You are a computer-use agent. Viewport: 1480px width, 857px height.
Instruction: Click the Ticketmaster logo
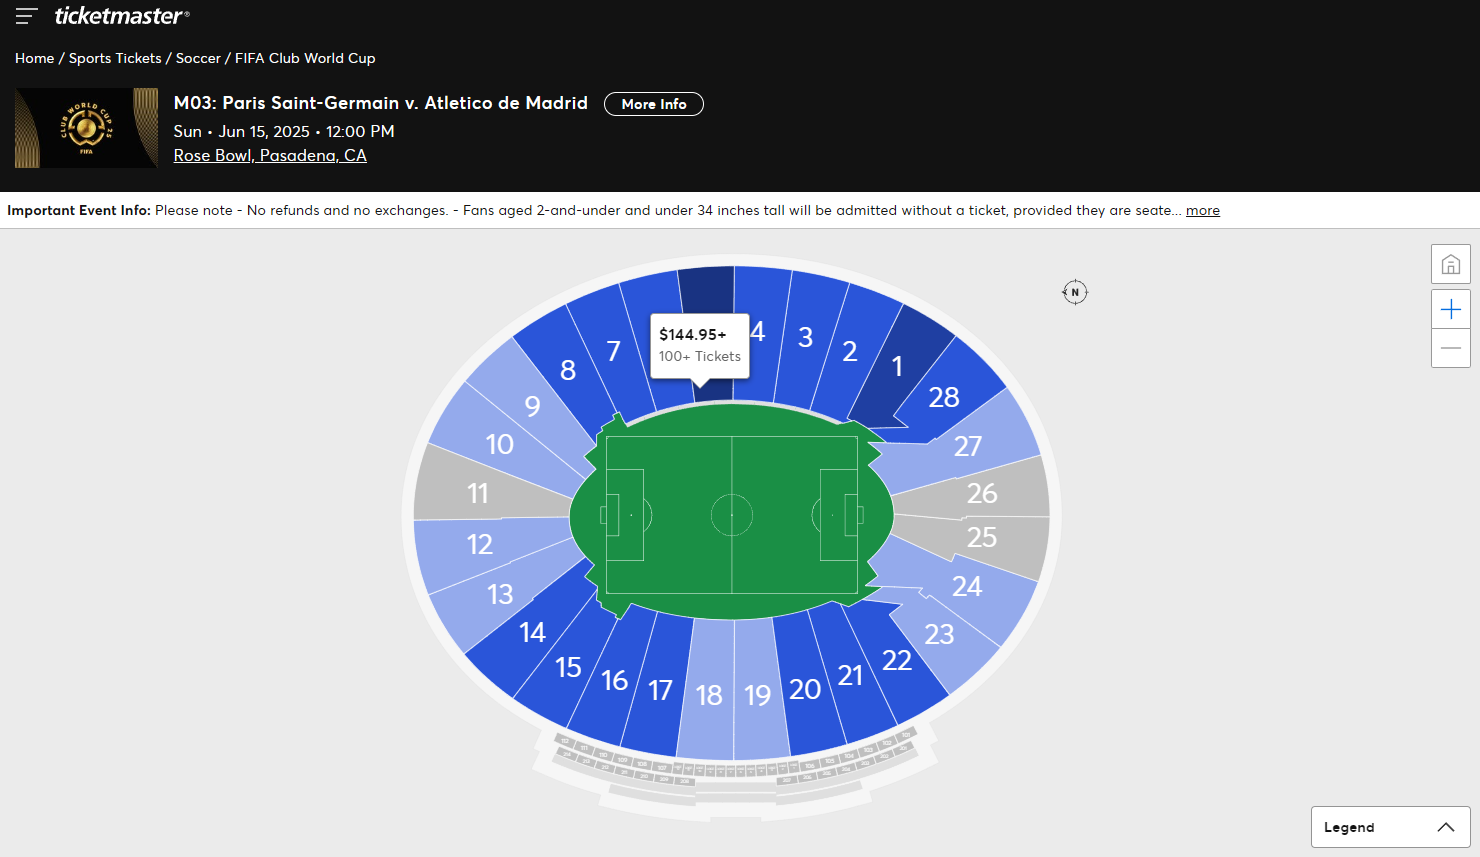pos(121,16)
